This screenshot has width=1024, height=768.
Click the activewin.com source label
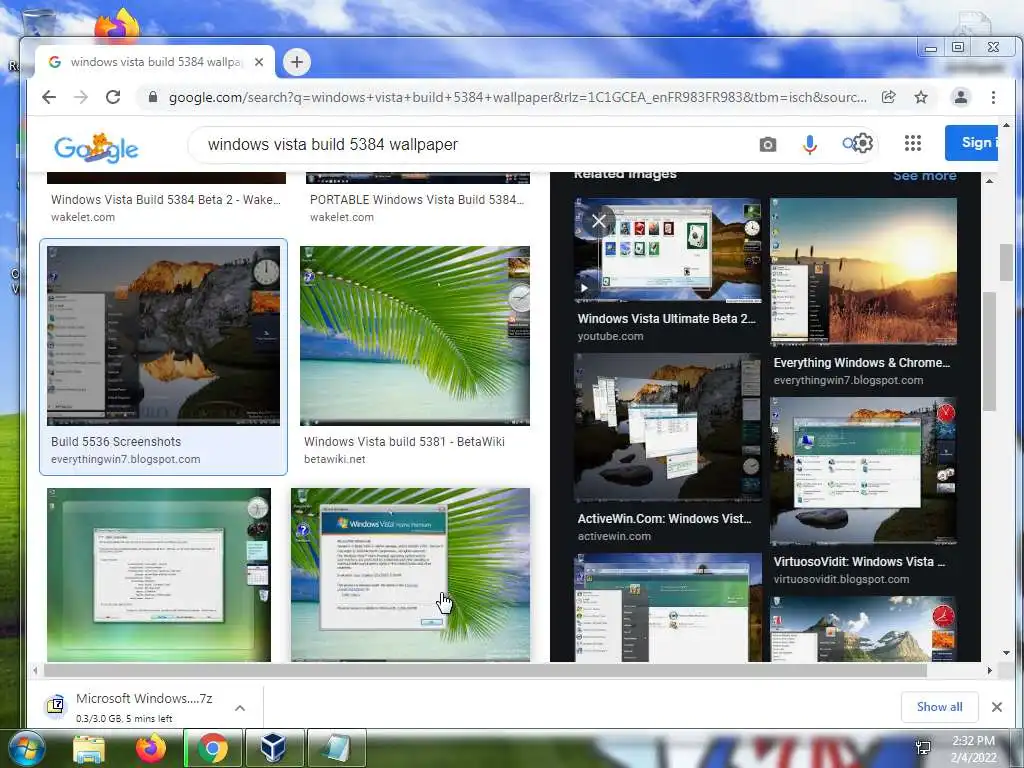coord(614,536)
